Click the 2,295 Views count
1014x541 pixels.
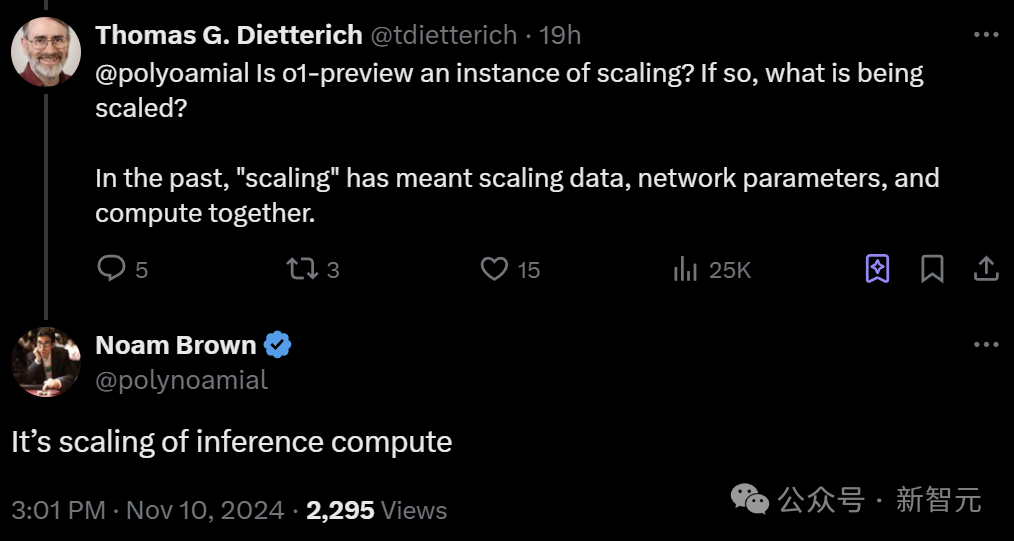point(376,510)
